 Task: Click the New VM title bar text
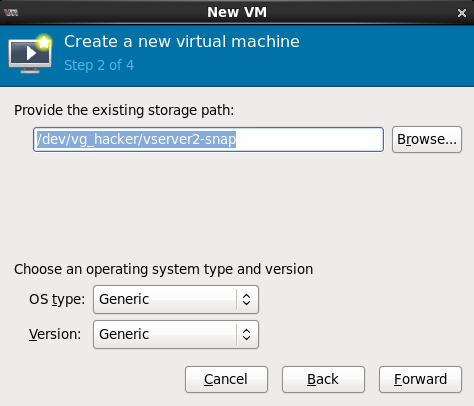click(x=237, y=12)
